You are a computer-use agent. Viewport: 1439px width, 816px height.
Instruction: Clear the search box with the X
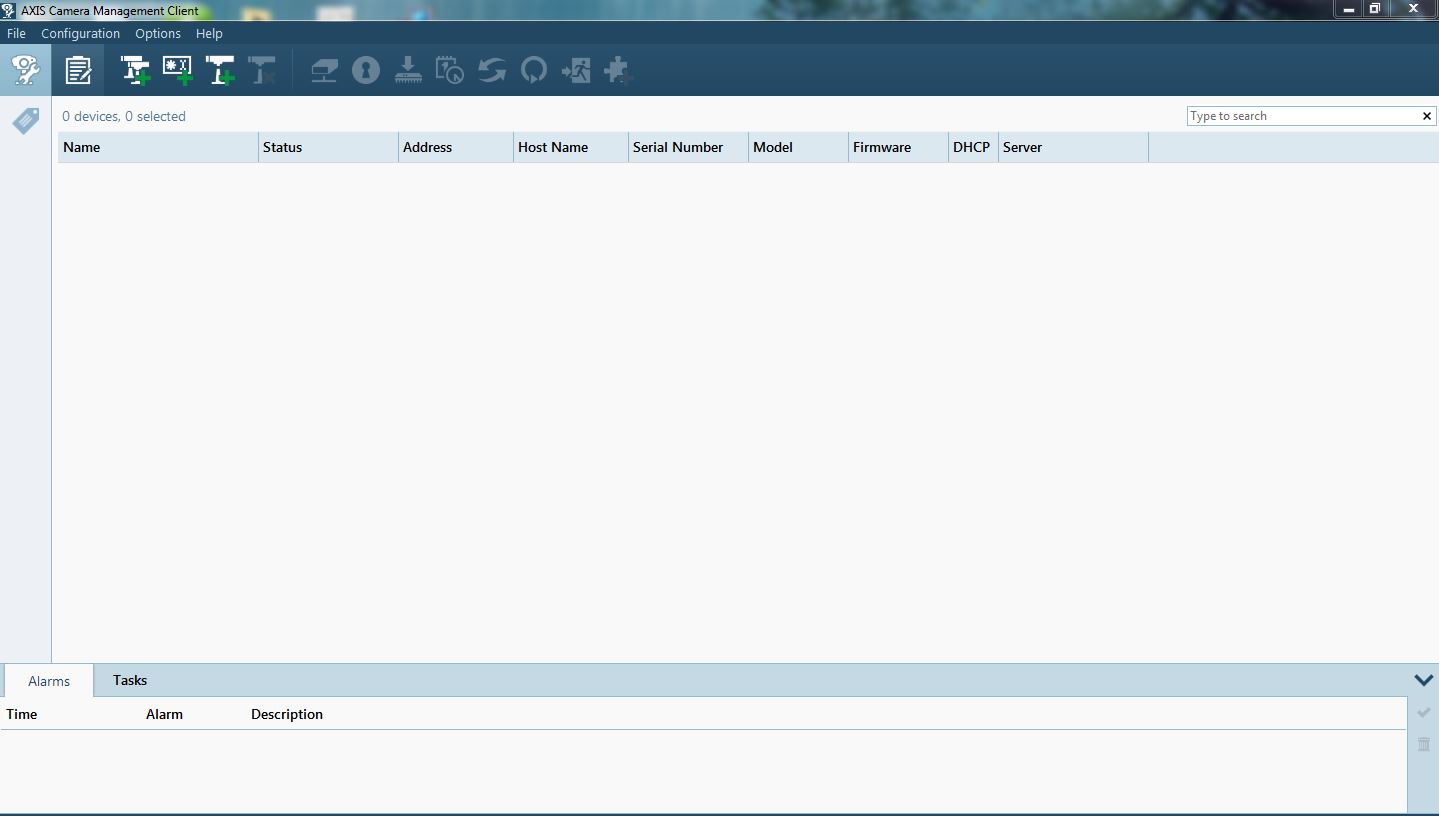(1427, 116)
